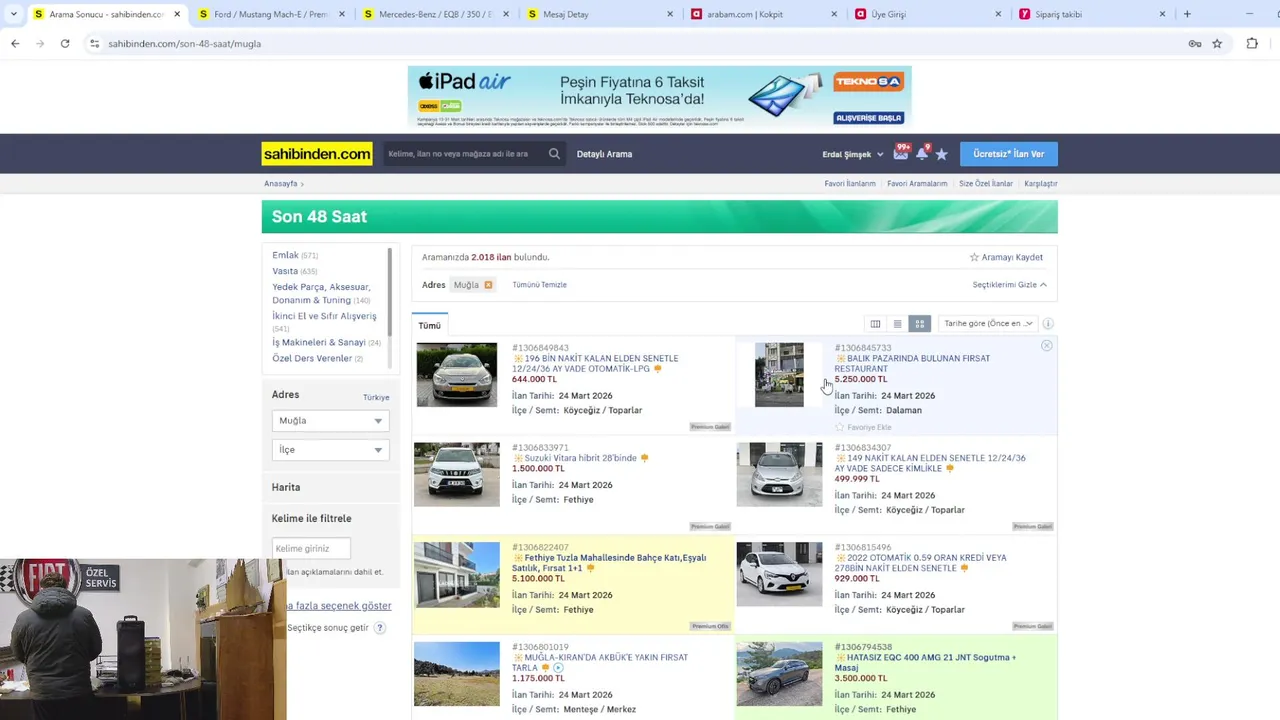Filter by İş Makineleri & Sanayi category
Screen dimensions: 1280x720
tap(319, 342)
